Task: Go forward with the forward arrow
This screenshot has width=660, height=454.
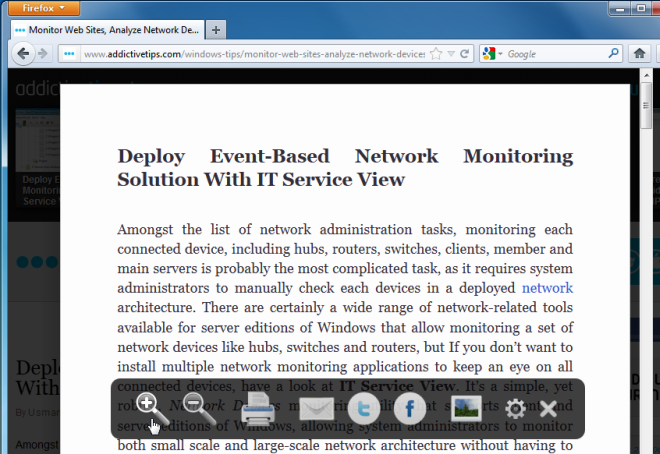Action: pyautogui.click(x=43, y=54)
